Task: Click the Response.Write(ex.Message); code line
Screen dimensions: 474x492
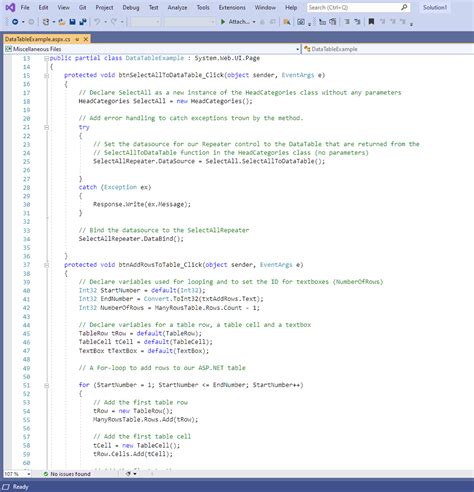Action: [142, 204]
